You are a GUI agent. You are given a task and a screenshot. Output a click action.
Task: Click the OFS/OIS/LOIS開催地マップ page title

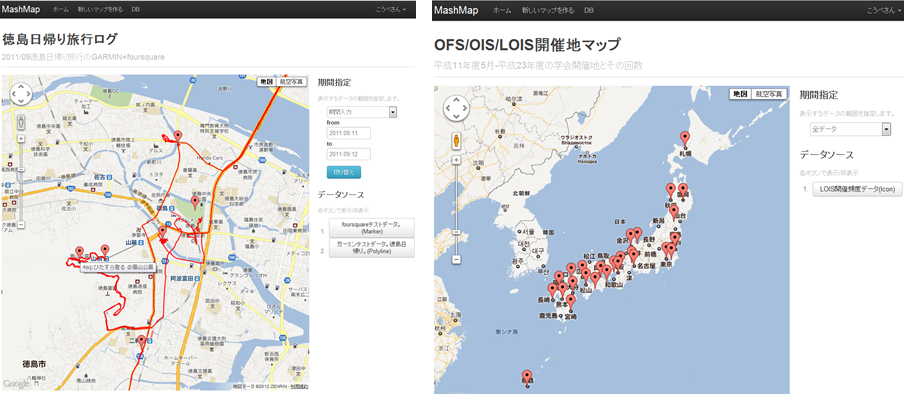(527, 44)
